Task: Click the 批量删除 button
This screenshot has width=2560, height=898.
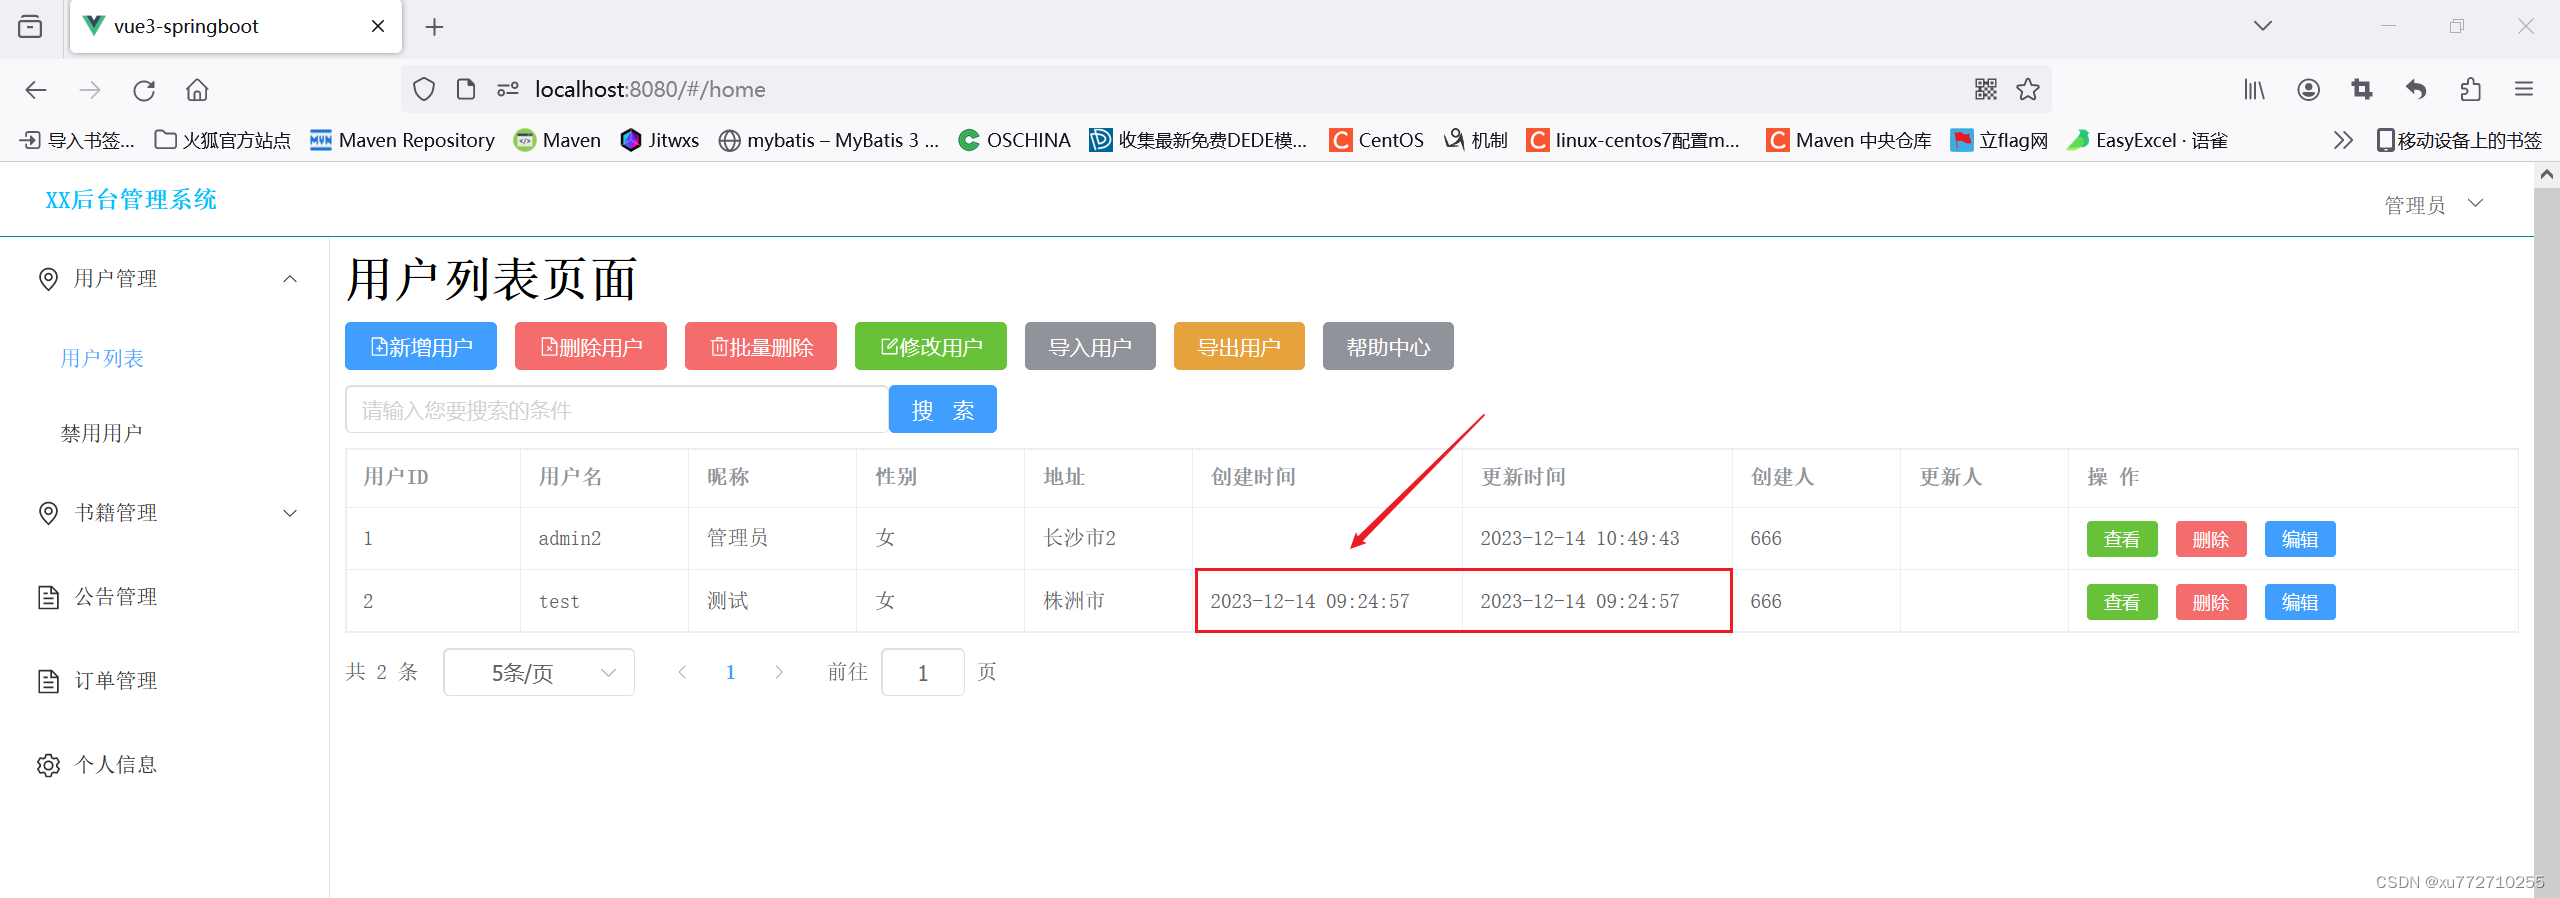Action: point(761,346)
